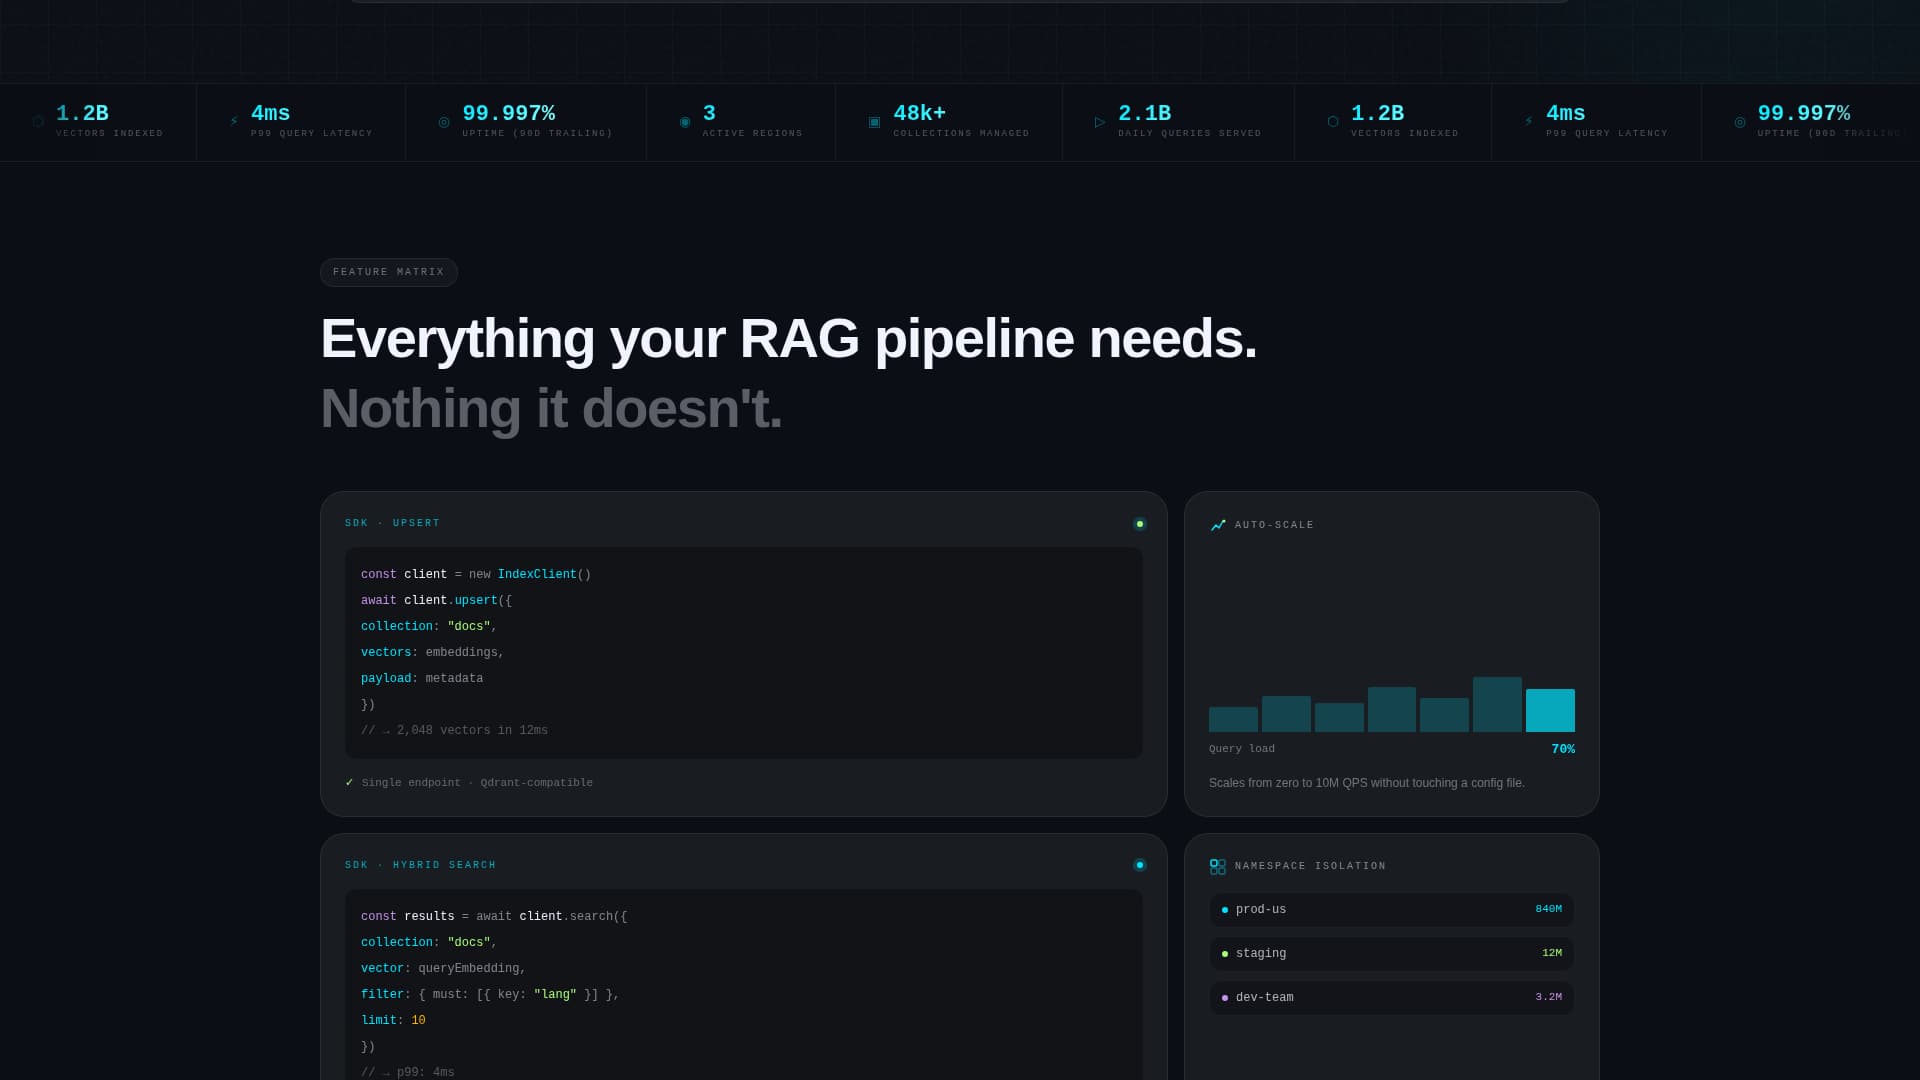Click the Collections Managed label
This screenshot has width=1920, height=1080.
[961, 133]
